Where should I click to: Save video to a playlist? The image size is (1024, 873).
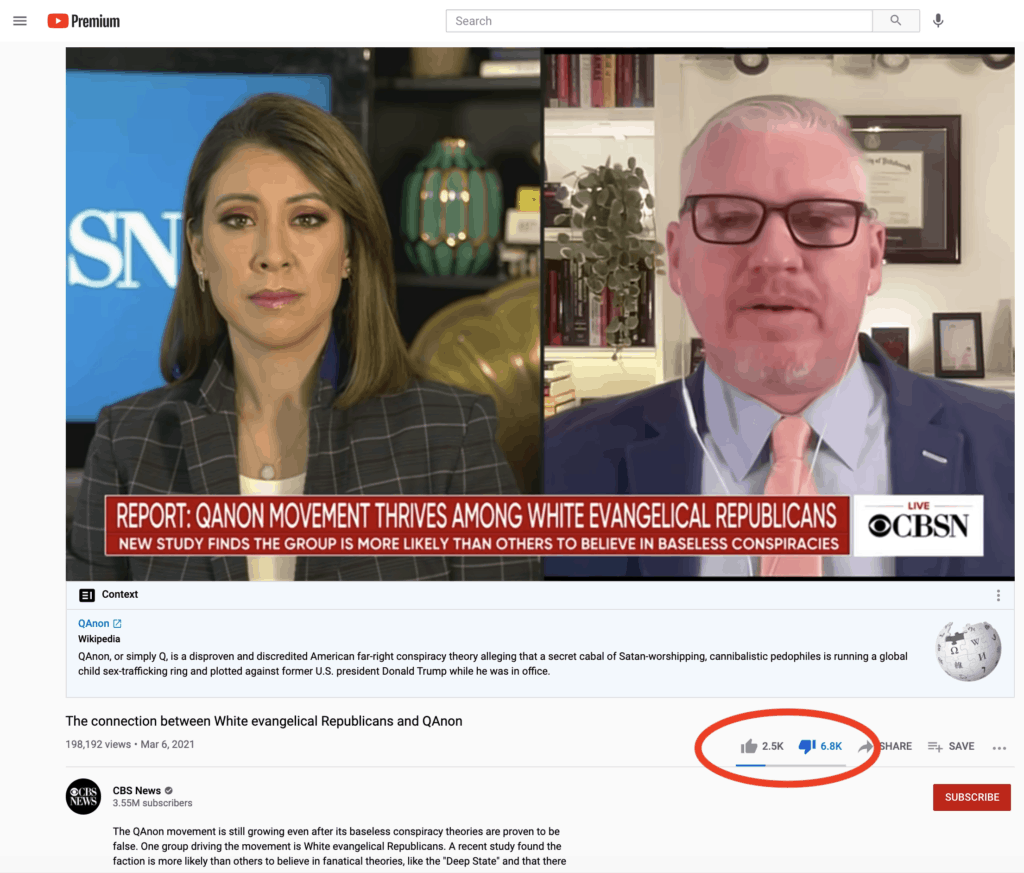[950, 746]
